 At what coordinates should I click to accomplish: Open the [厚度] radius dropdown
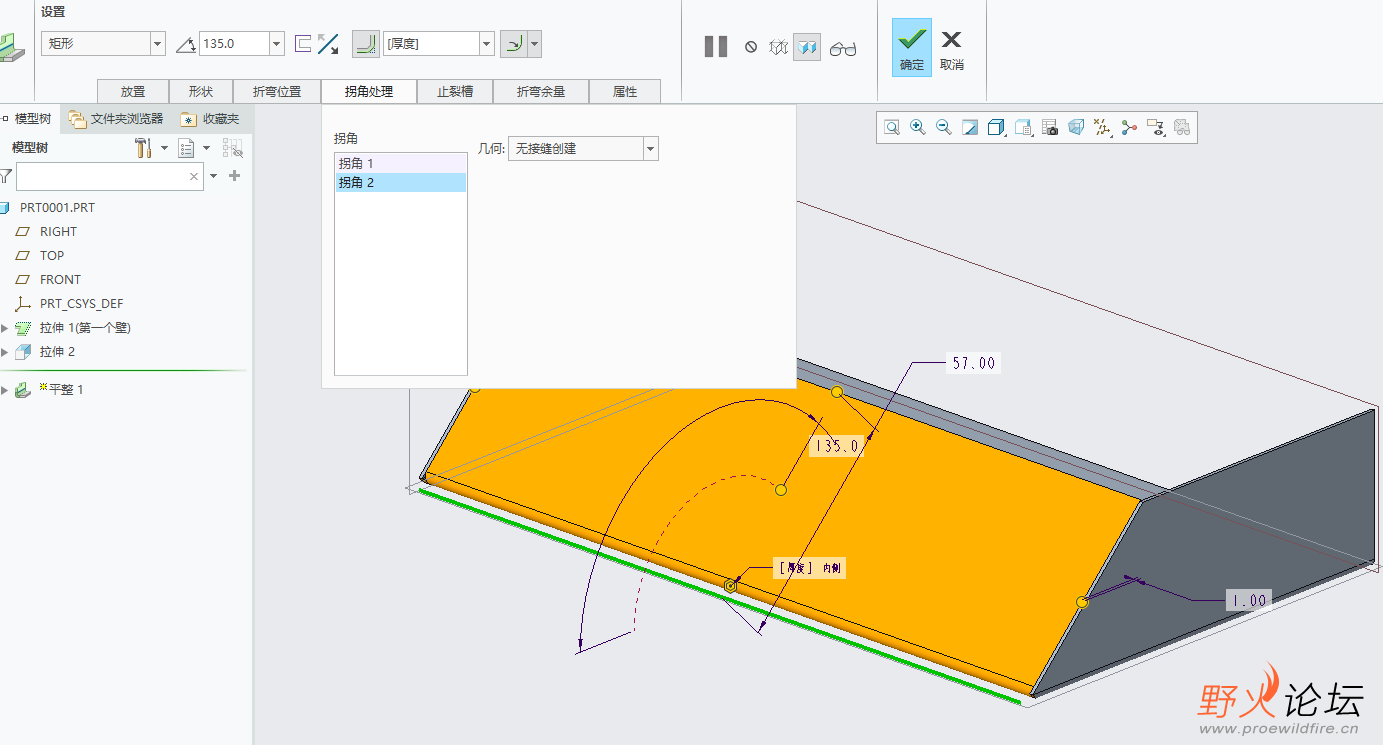point(487,44)
